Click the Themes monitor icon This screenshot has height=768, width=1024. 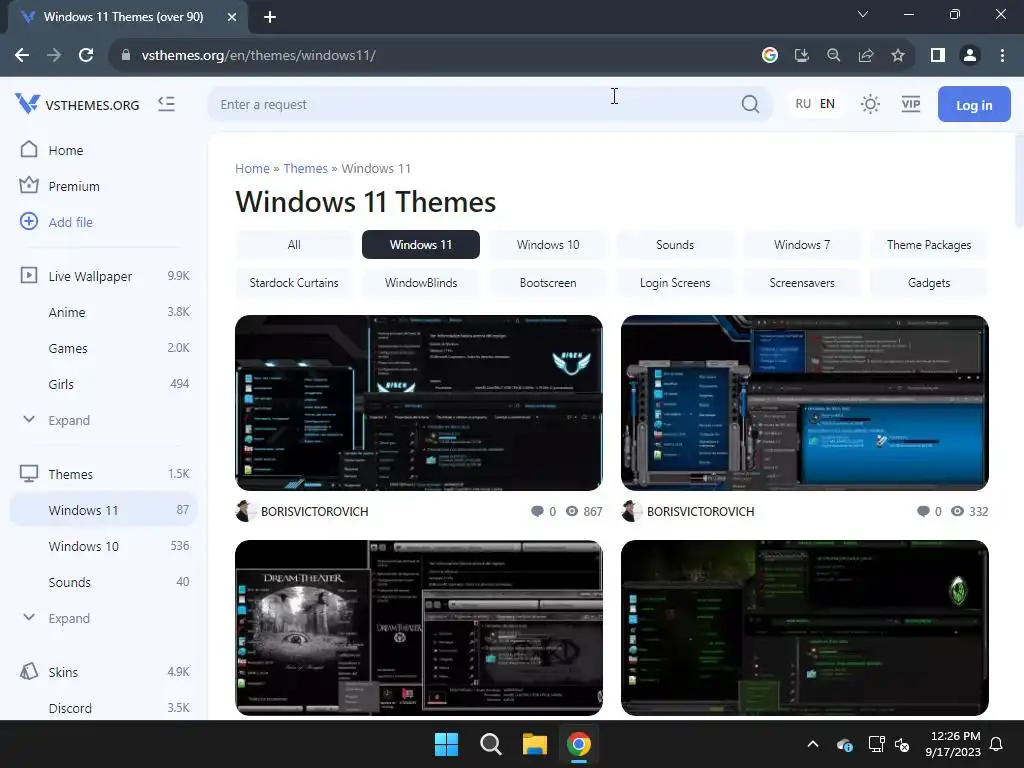tap(29, 473)
